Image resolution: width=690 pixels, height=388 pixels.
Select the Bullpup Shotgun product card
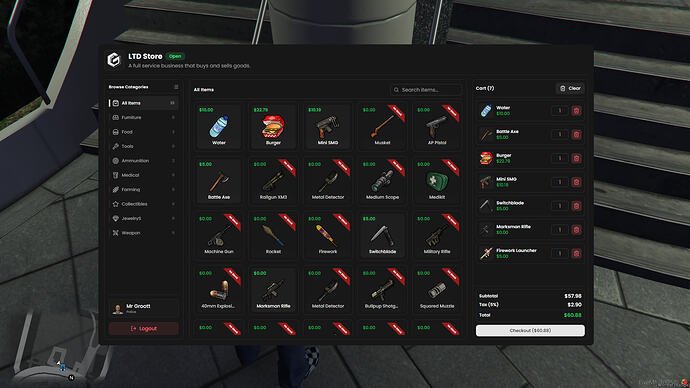382,290
